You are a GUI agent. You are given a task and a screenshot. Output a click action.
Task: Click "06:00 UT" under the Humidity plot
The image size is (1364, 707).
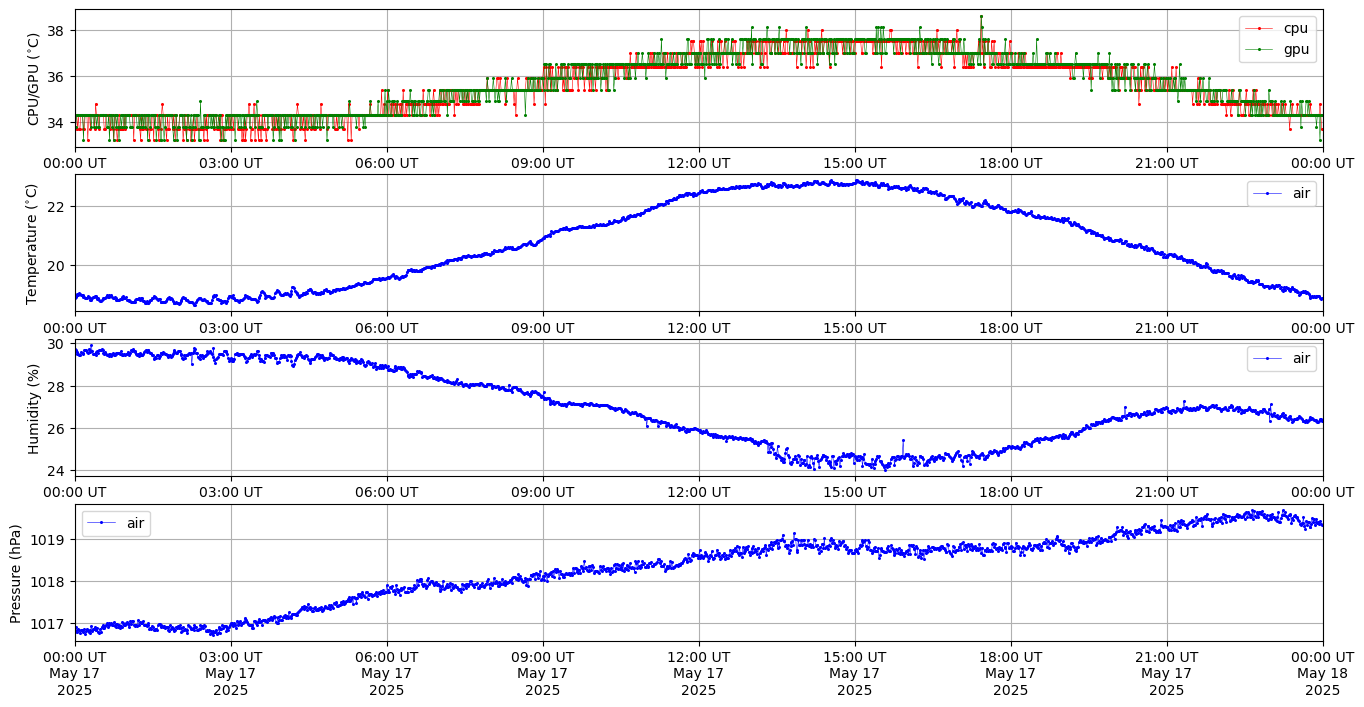(387, 492)
